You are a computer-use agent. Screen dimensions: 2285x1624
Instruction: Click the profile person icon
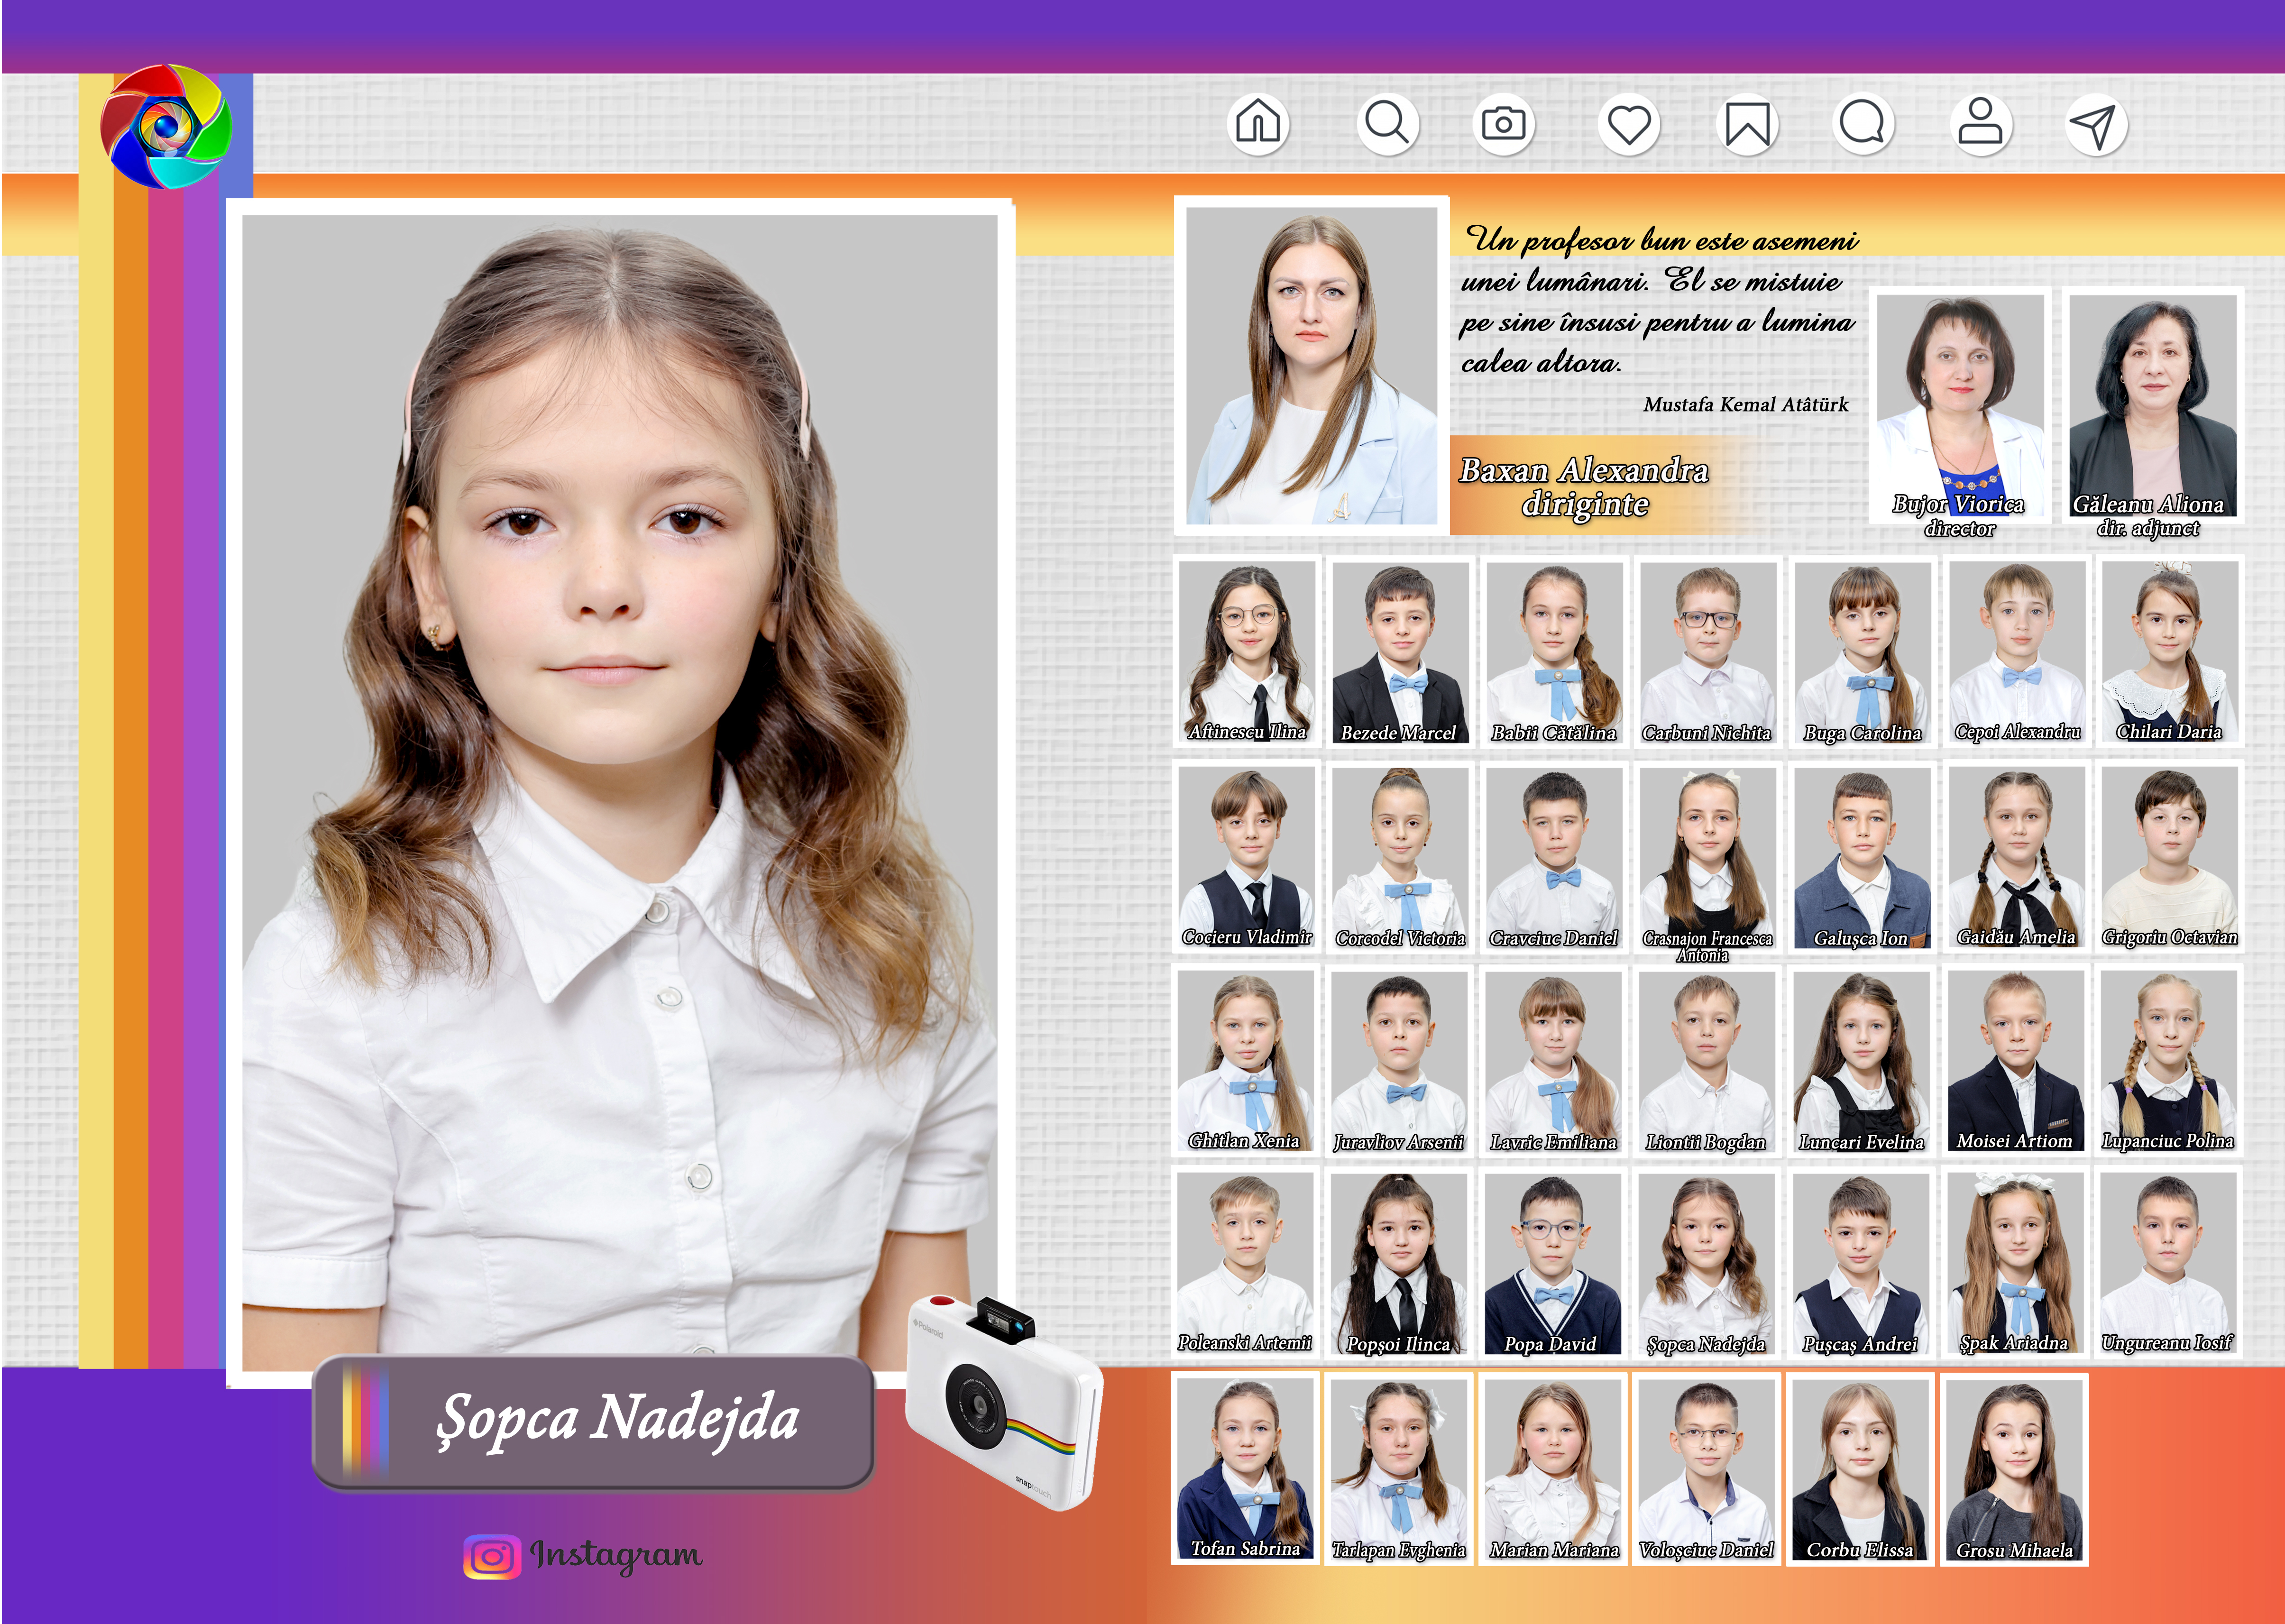[x=1980, y=124]
